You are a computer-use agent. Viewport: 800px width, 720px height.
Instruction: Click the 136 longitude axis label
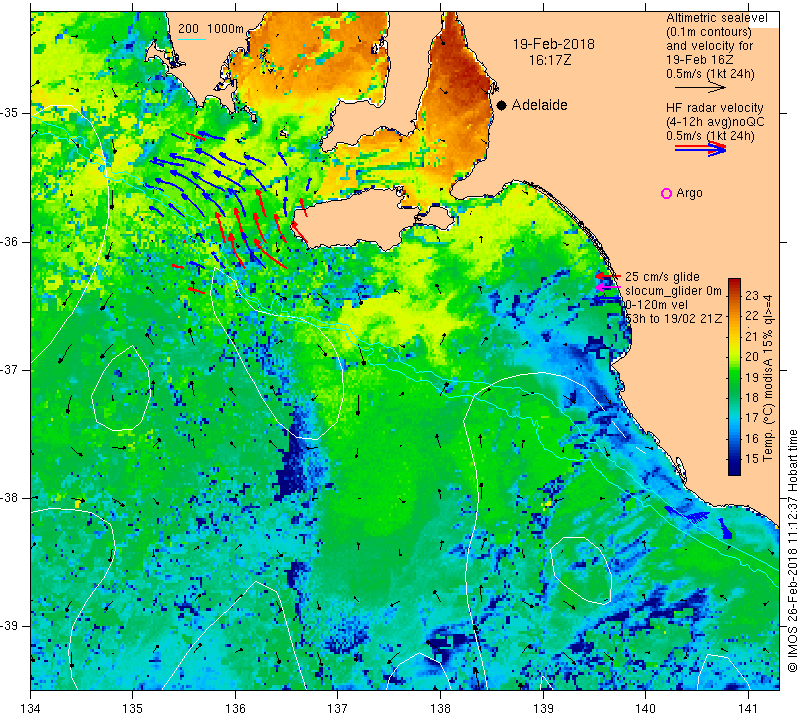(236, 708)
